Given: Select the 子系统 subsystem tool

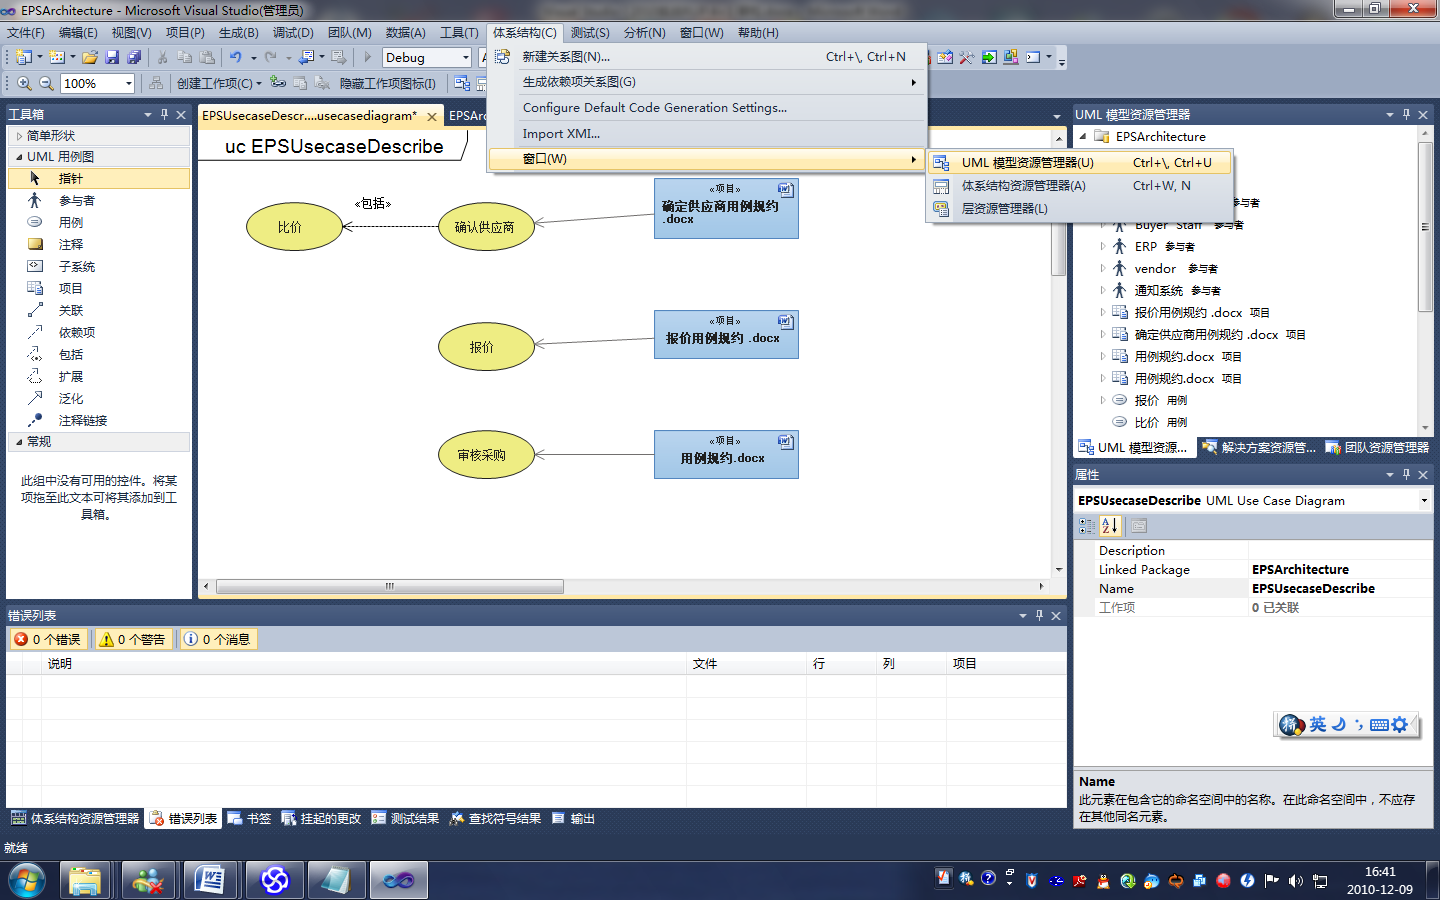Looking at the screenshot, I should [x=98, y=266].
